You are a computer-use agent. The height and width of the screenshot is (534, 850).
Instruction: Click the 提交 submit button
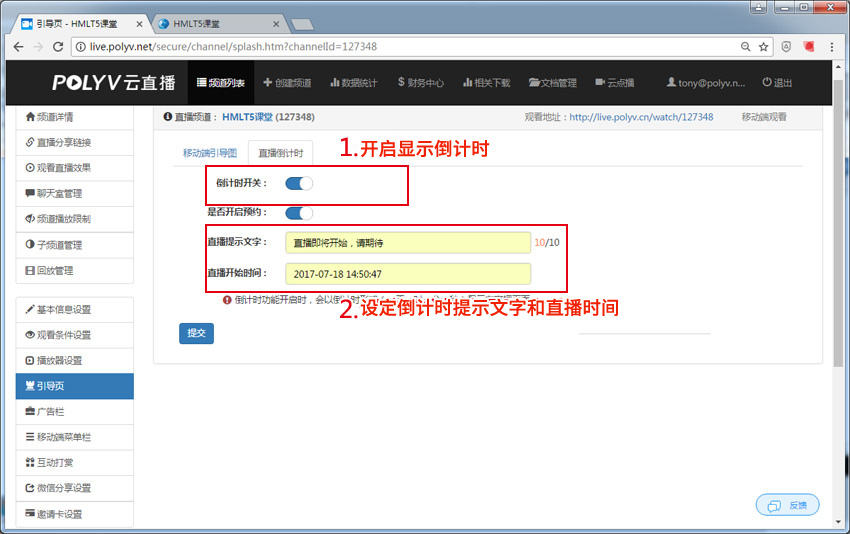click(196, 333)
